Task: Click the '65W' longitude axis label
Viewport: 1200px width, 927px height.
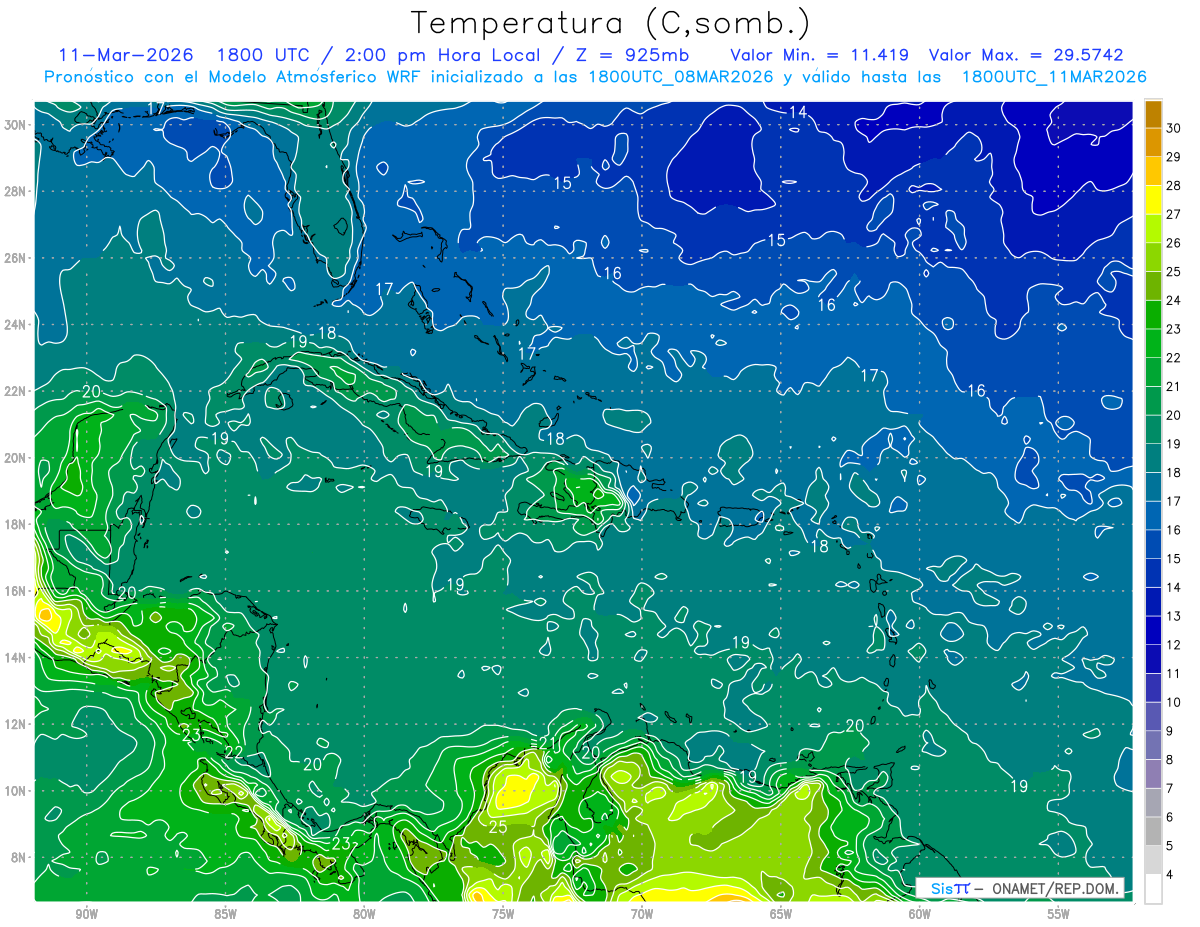Action: 781,914
